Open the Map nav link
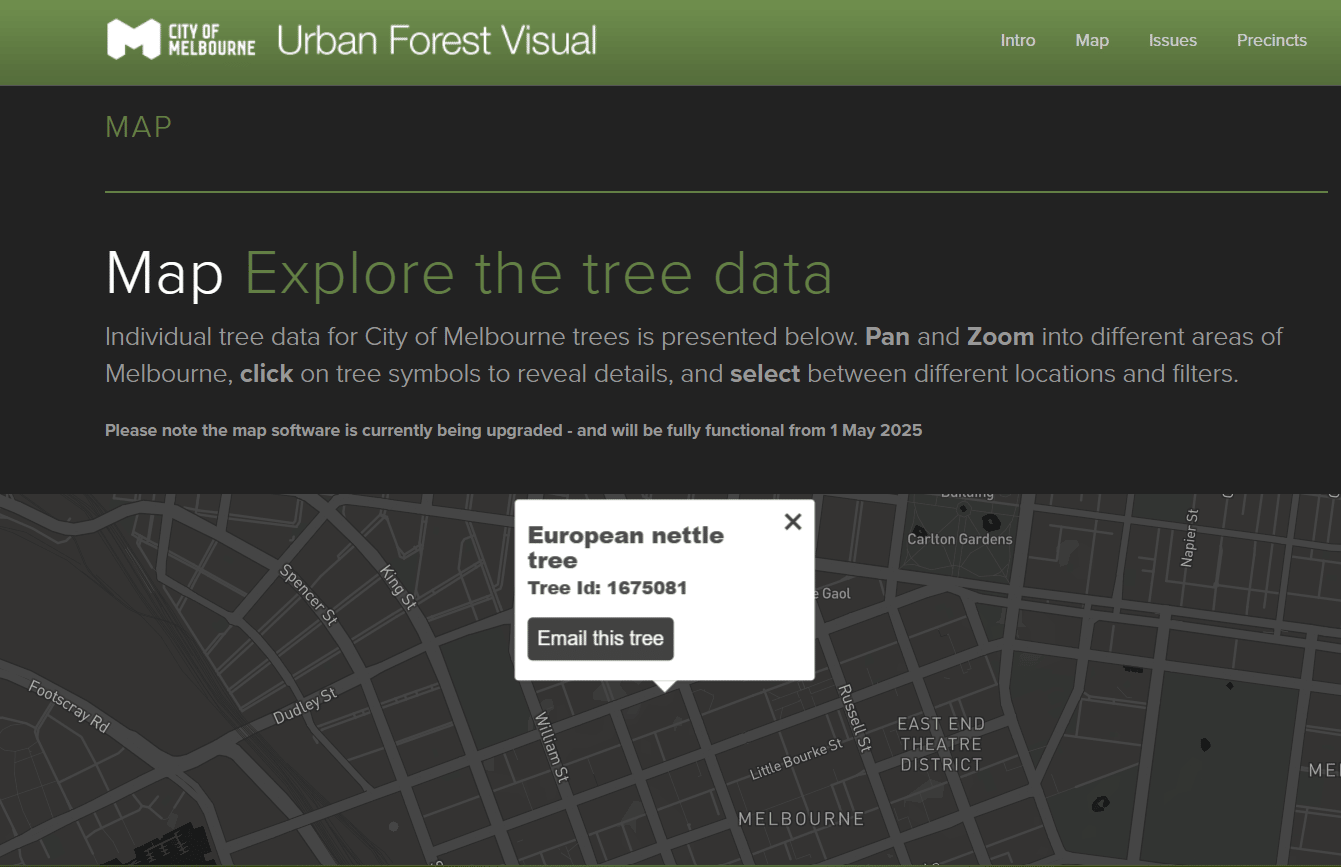 [1092, 41]
